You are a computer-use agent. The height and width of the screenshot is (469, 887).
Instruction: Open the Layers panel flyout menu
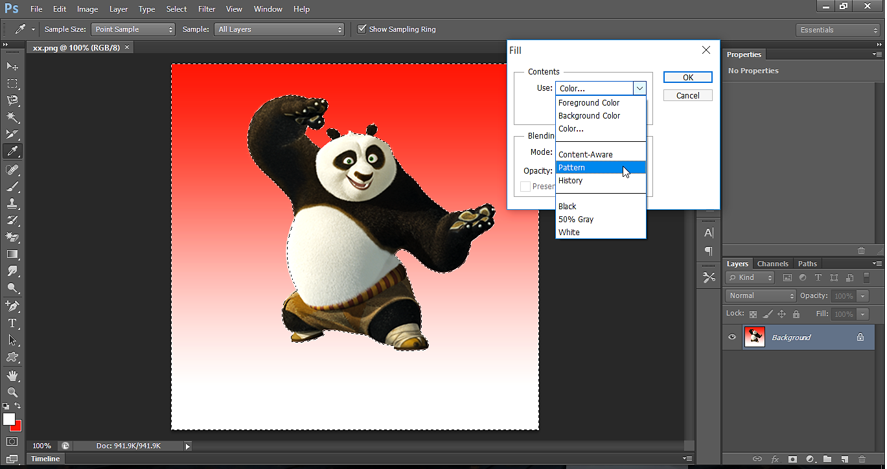[x=877, y=264]
